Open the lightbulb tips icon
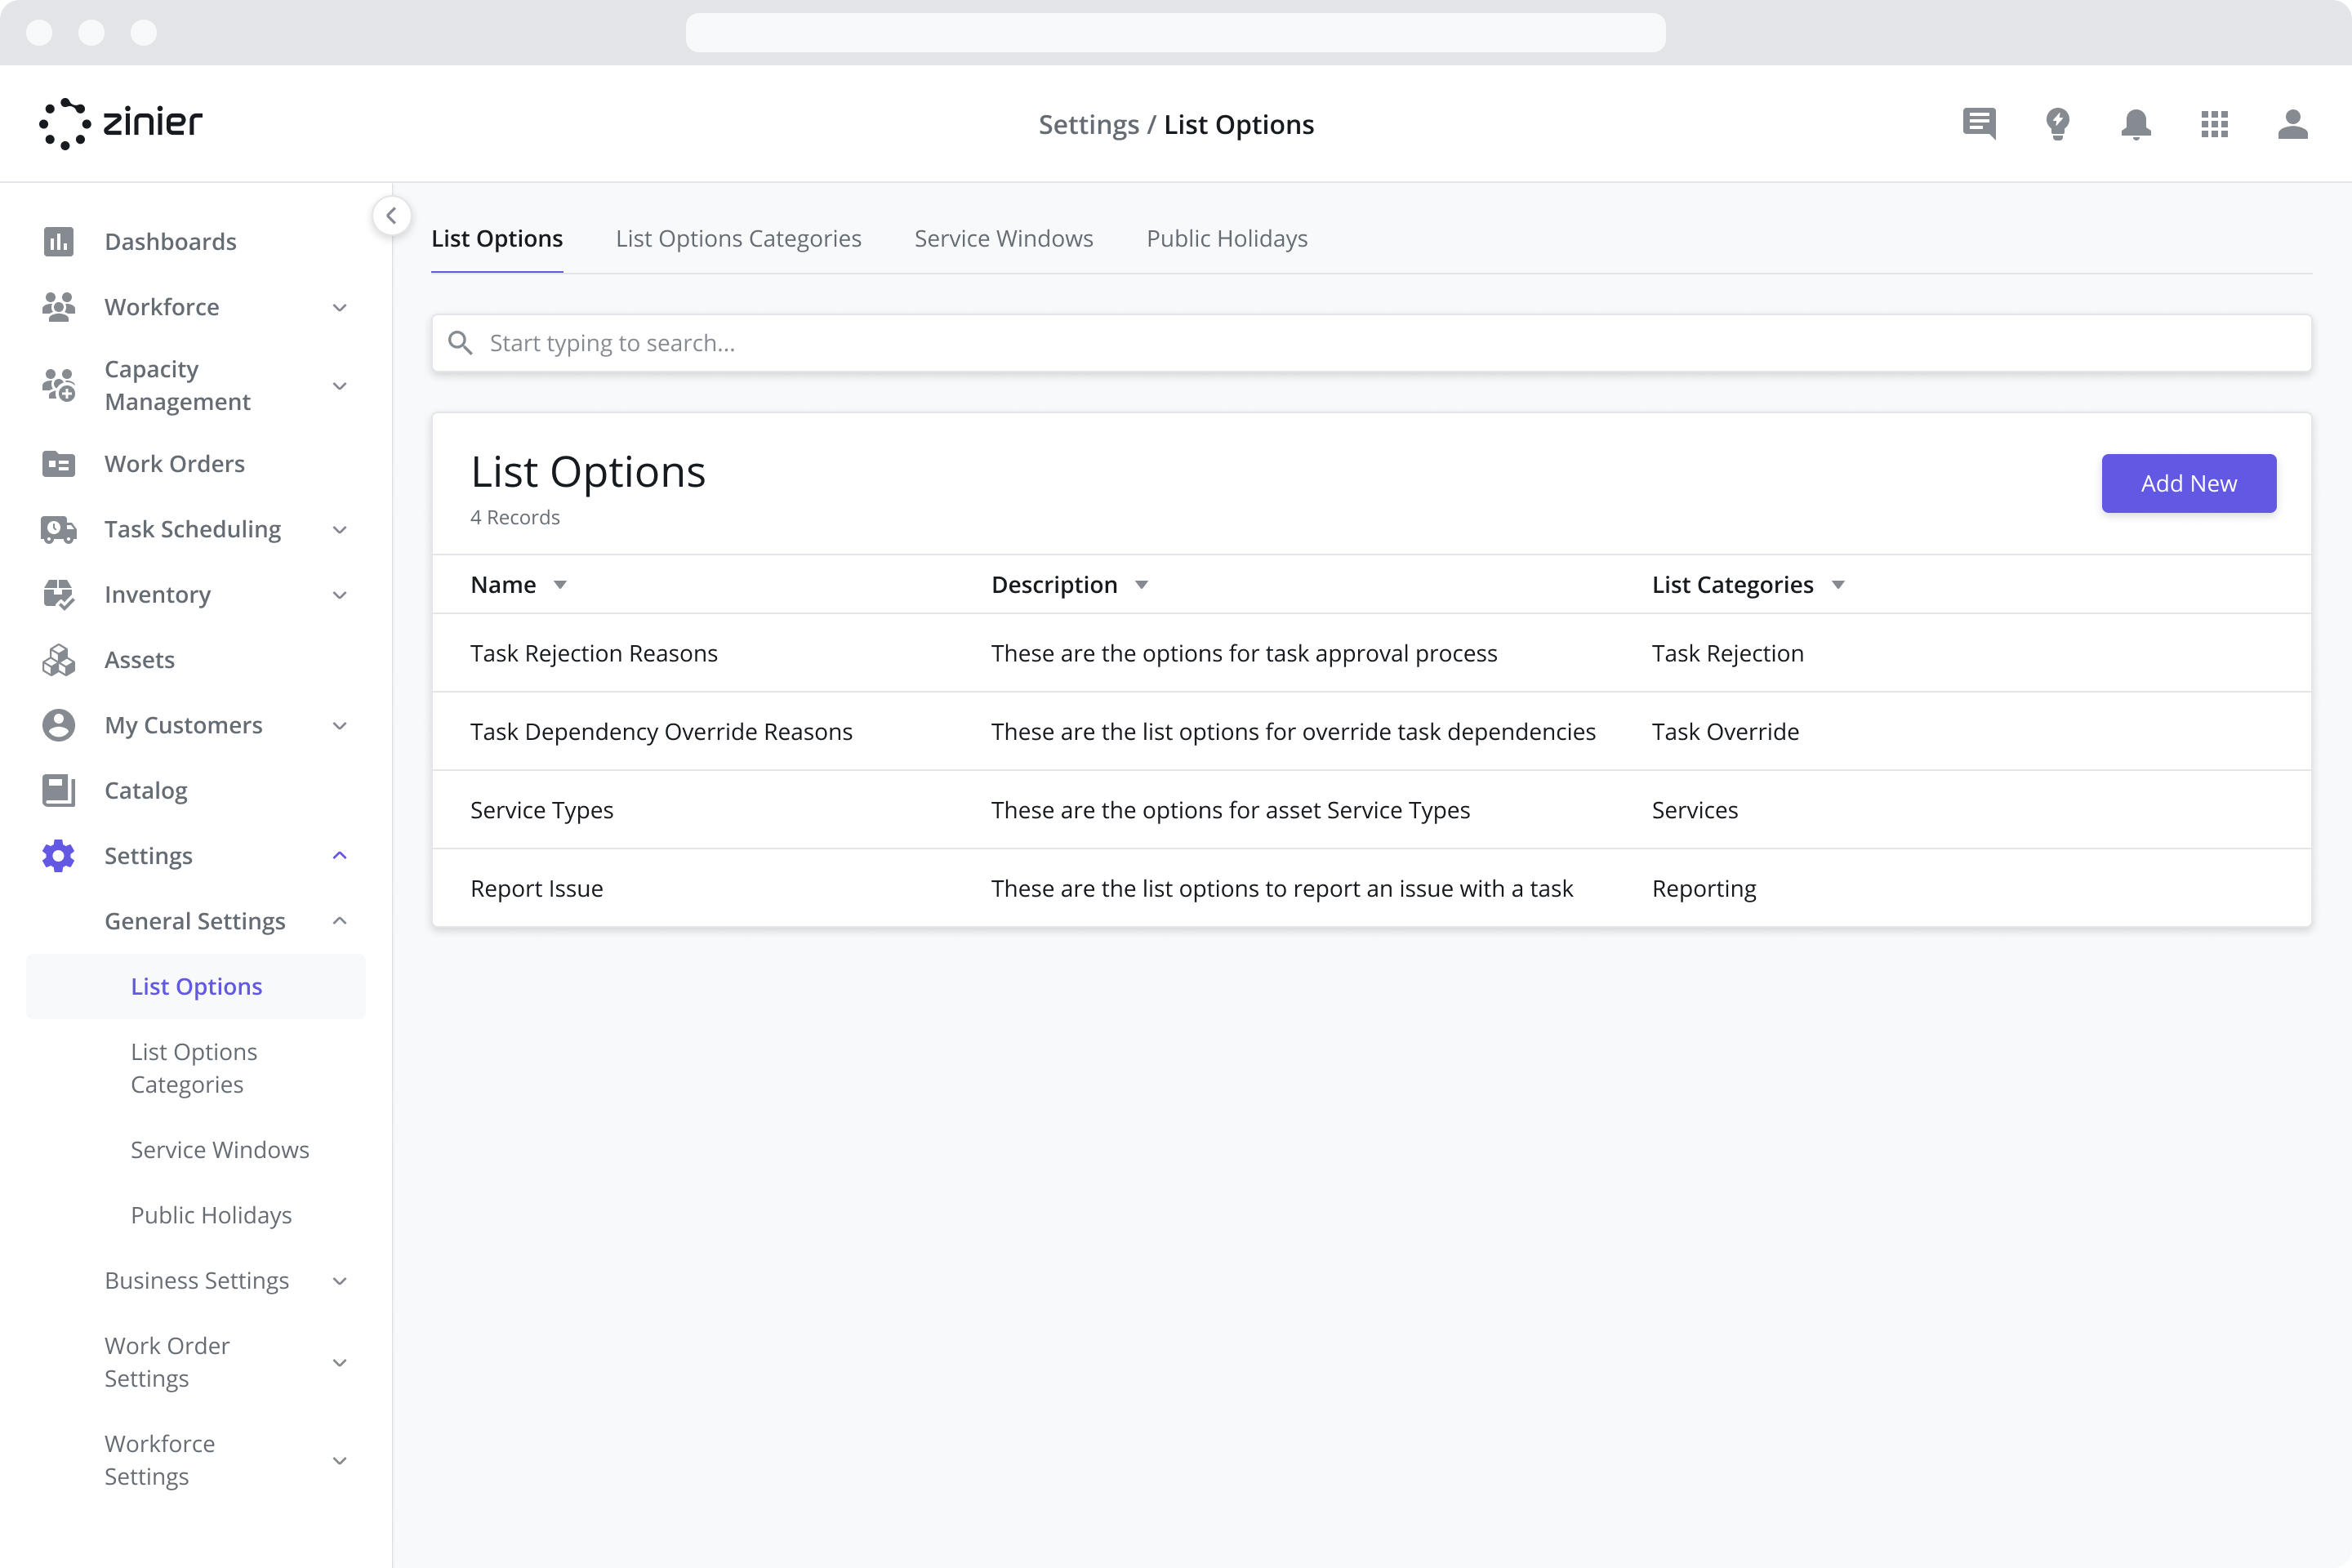 click(2058, 124)
